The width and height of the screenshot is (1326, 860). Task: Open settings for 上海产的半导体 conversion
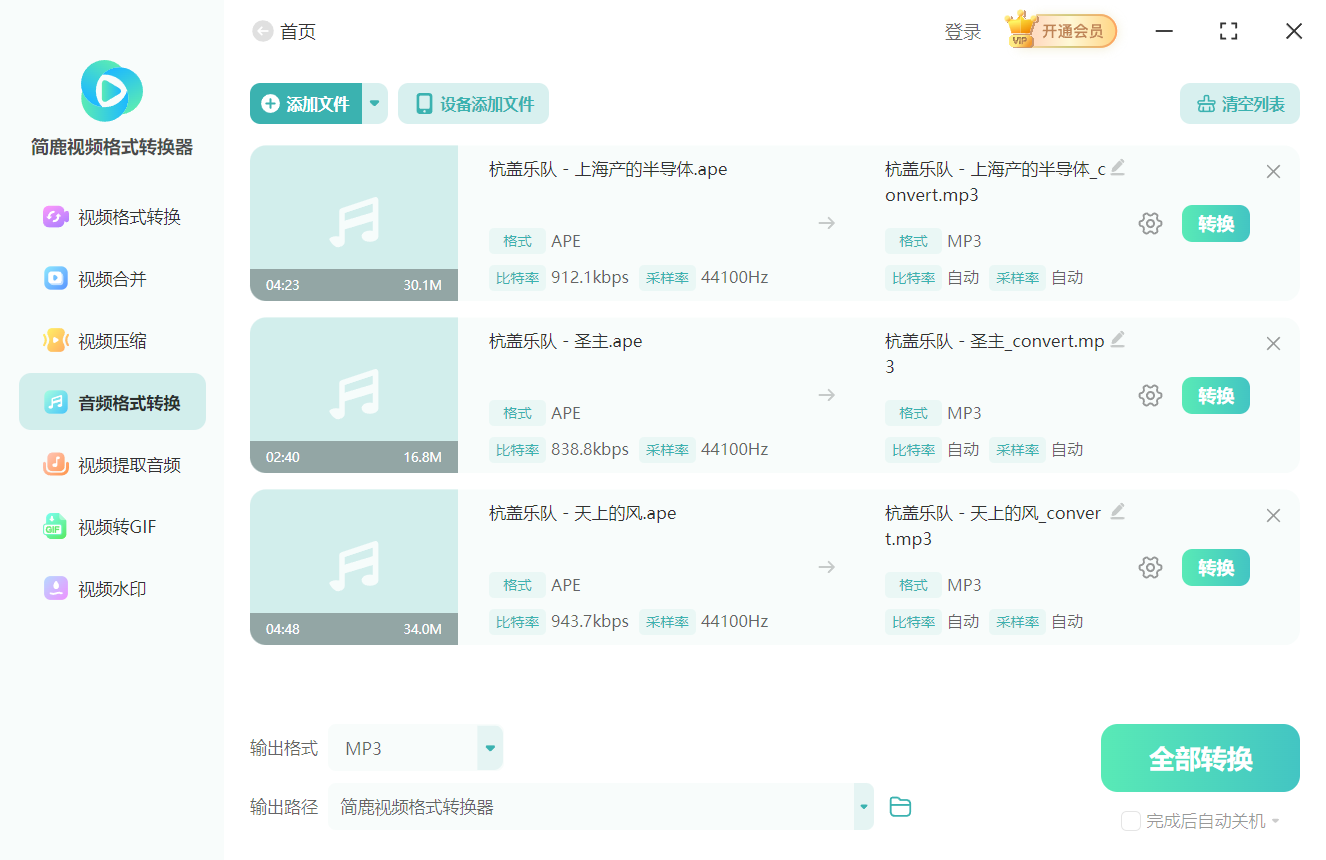[x=1150, y=223]
